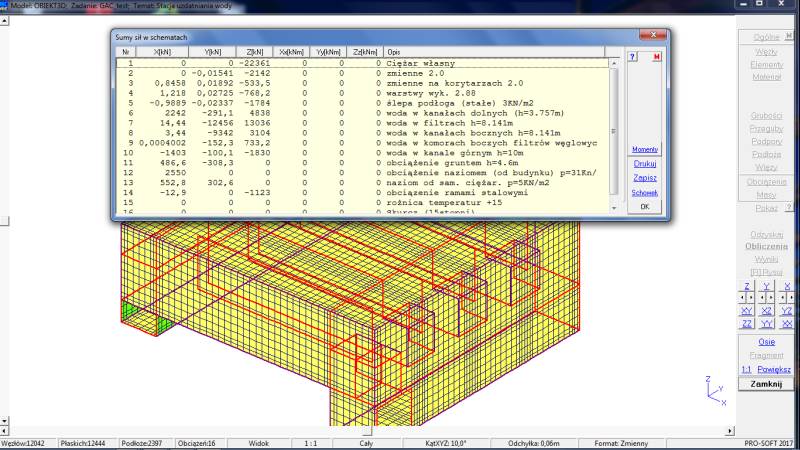Screen dimensions: 800x450
Task: Rotate right using arrow under Z
Action: tap(751, 297)
